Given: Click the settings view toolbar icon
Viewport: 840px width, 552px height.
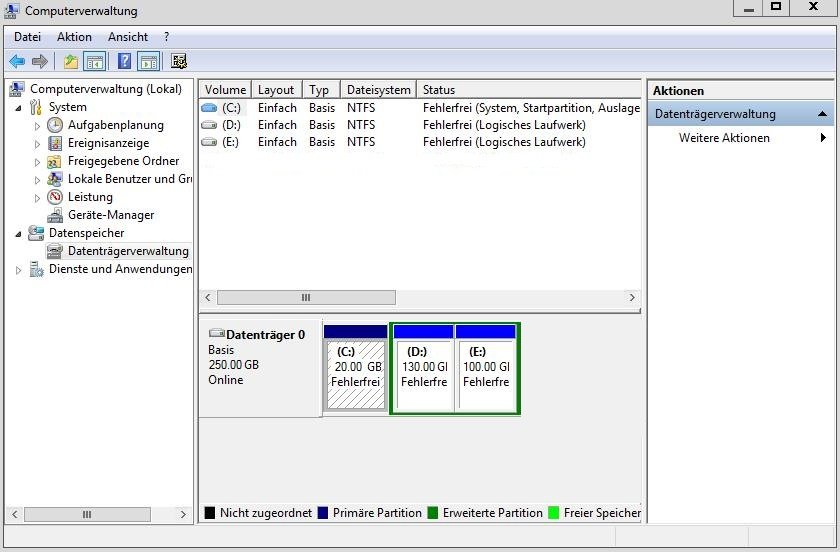Looking at the screenshot, I should 179,62.
